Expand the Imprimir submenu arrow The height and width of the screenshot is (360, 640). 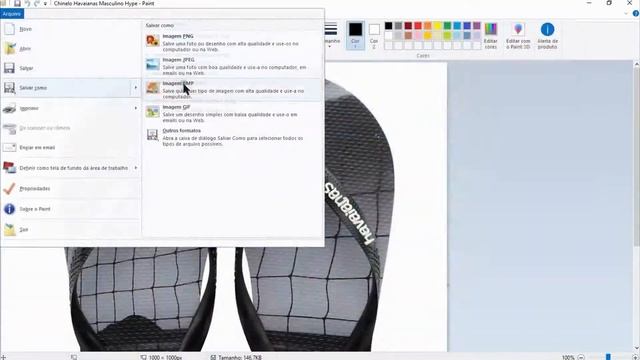pos(136,108)
